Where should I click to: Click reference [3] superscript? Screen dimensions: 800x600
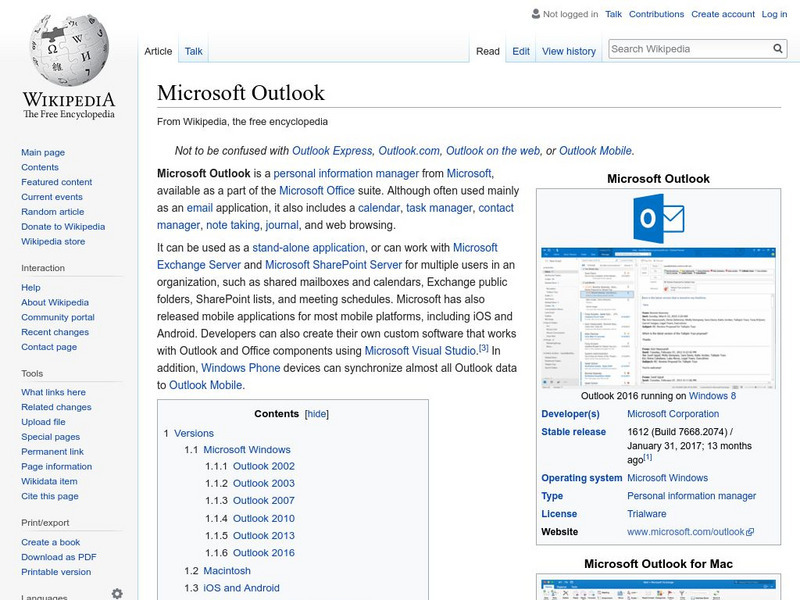click(484, 348)
